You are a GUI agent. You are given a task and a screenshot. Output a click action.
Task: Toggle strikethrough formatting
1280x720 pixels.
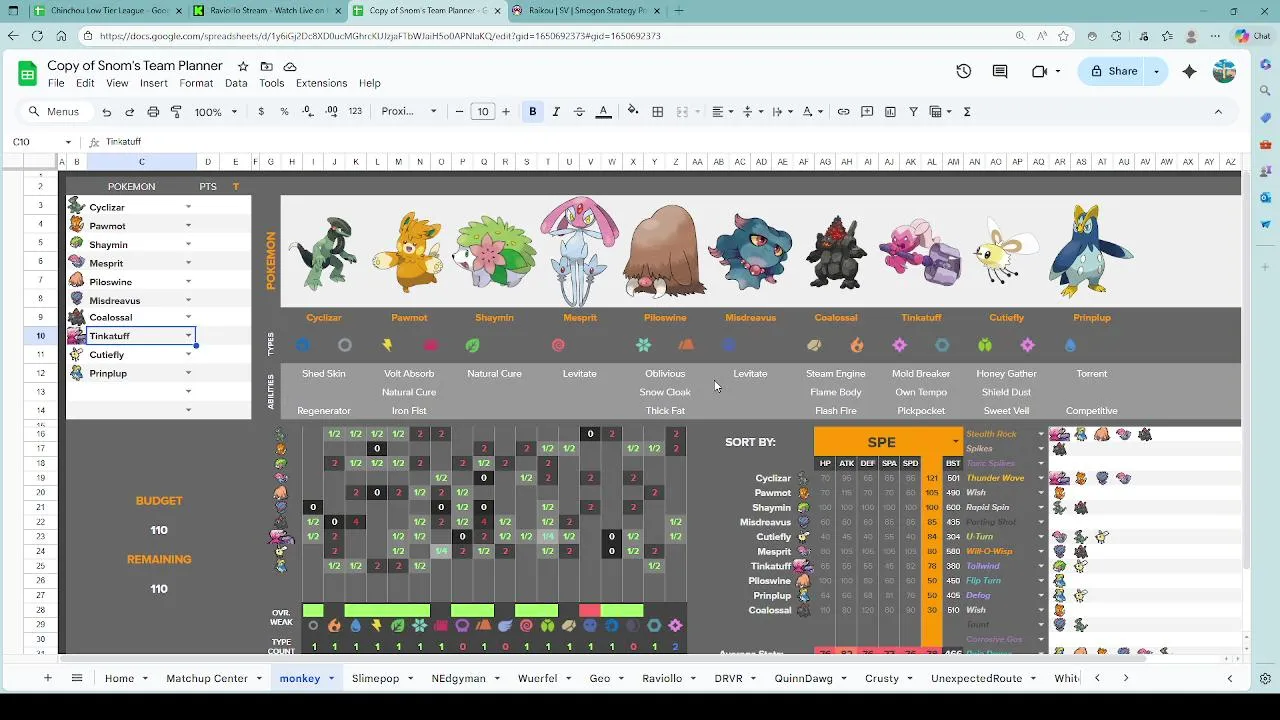[579, 112]
